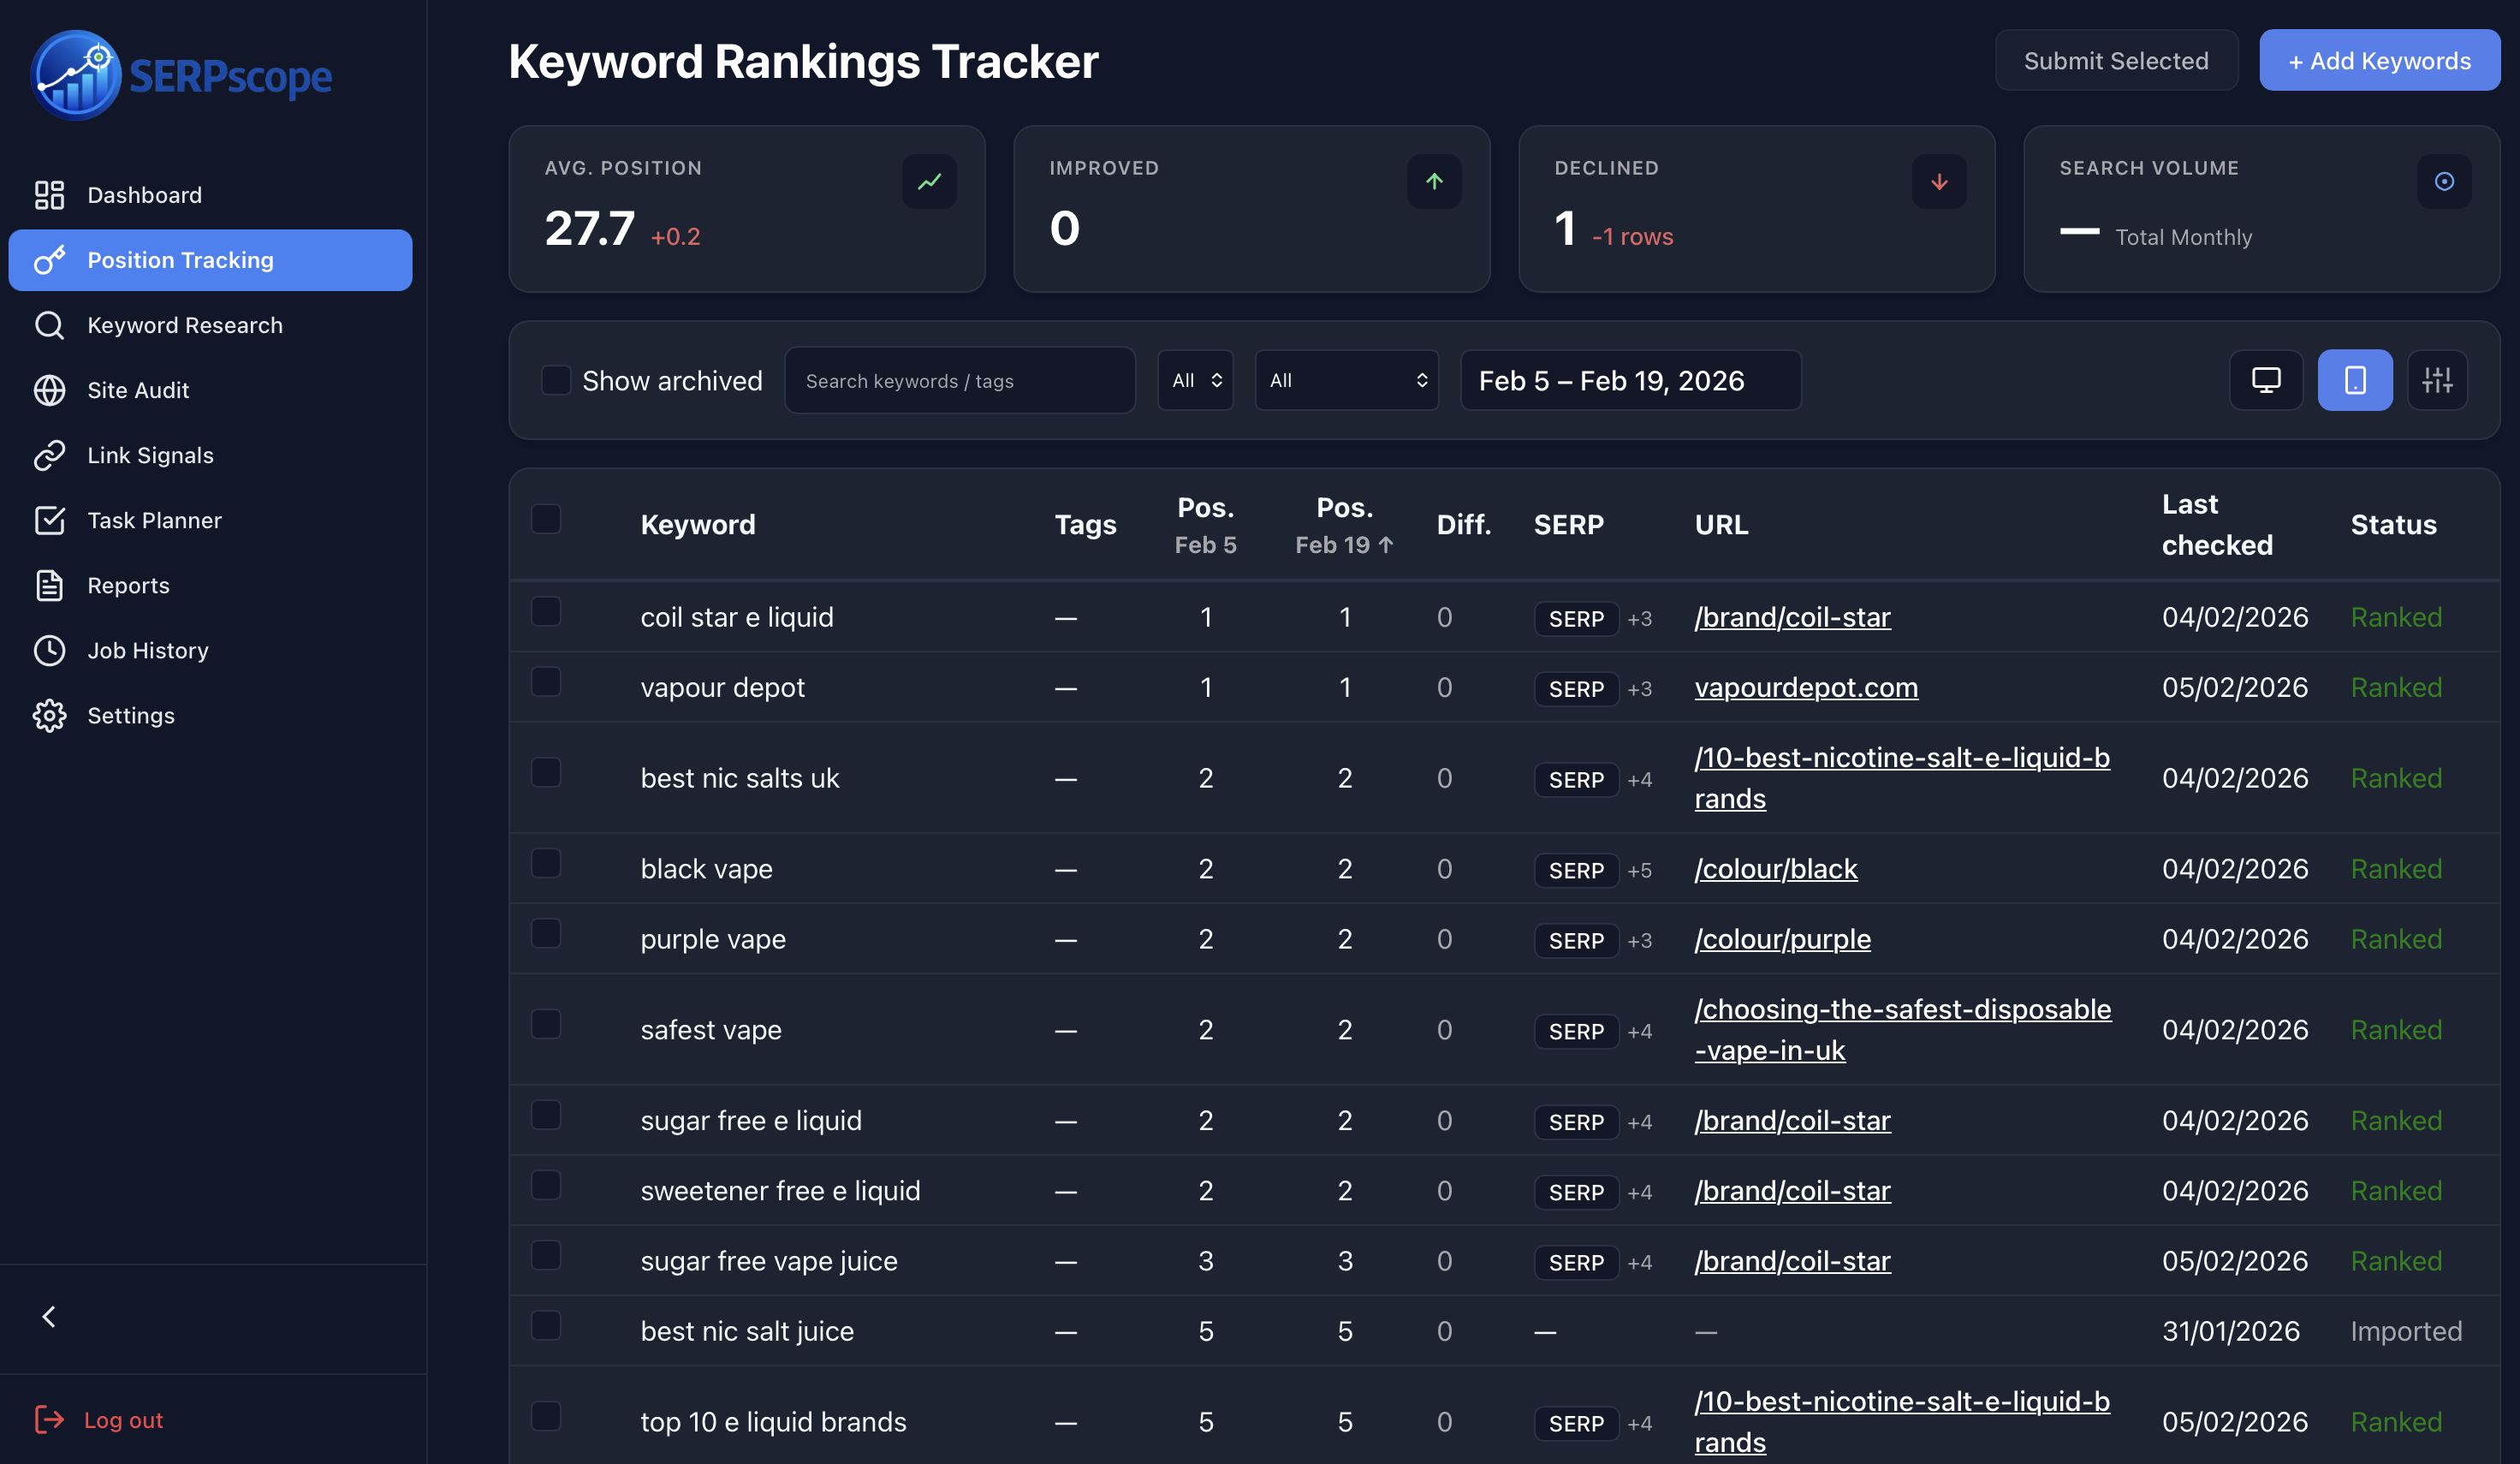
Task: Open the Feb 5 – Feb 19 date range picker
Action: tap(1630, 380)
